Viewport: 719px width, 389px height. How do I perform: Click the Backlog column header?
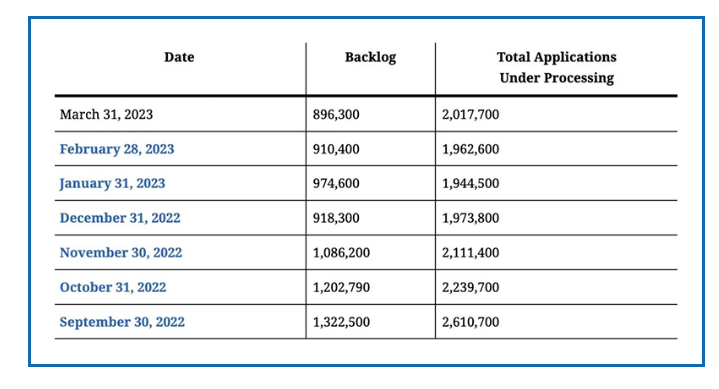(x=371, y=57)
